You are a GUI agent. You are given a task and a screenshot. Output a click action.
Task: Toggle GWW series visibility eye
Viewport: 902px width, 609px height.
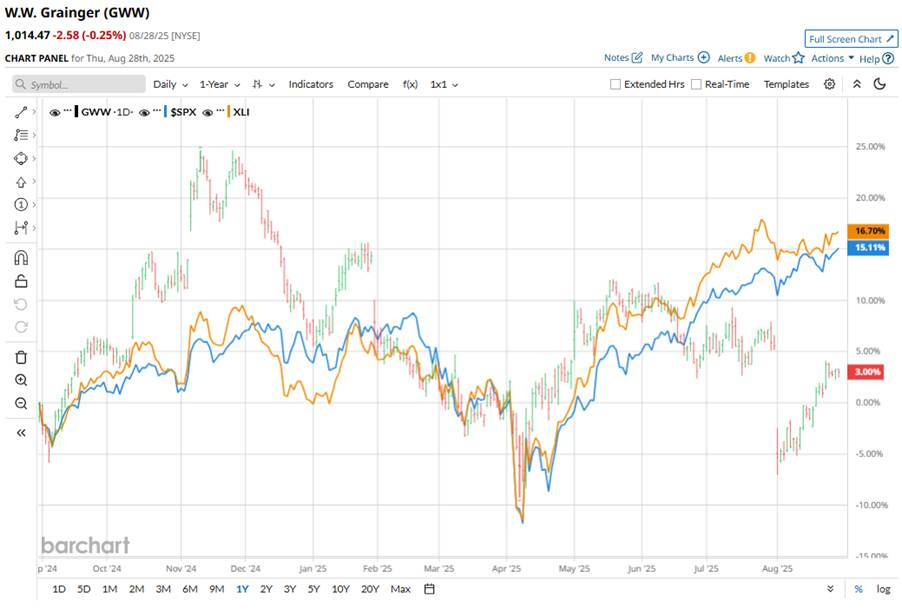[x=55, y=113]
